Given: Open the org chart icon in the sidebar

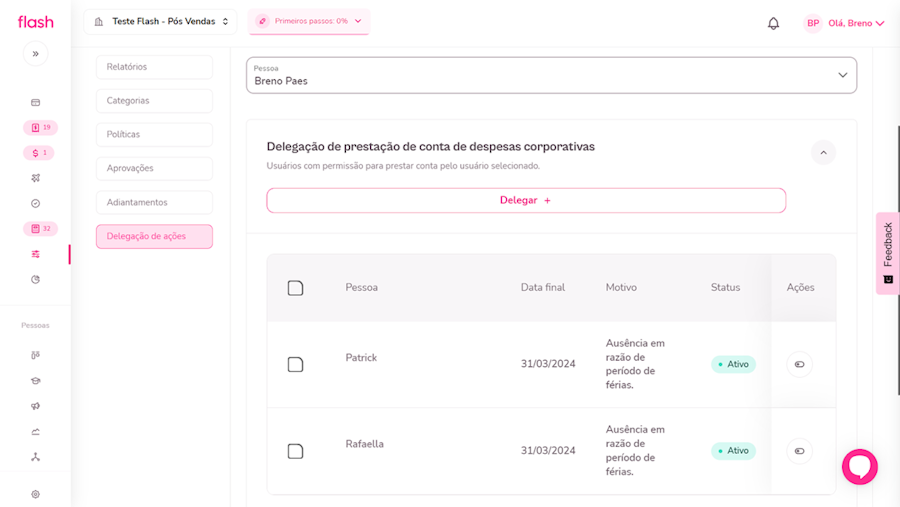Looking at the screenshot, I should (36, 457).
